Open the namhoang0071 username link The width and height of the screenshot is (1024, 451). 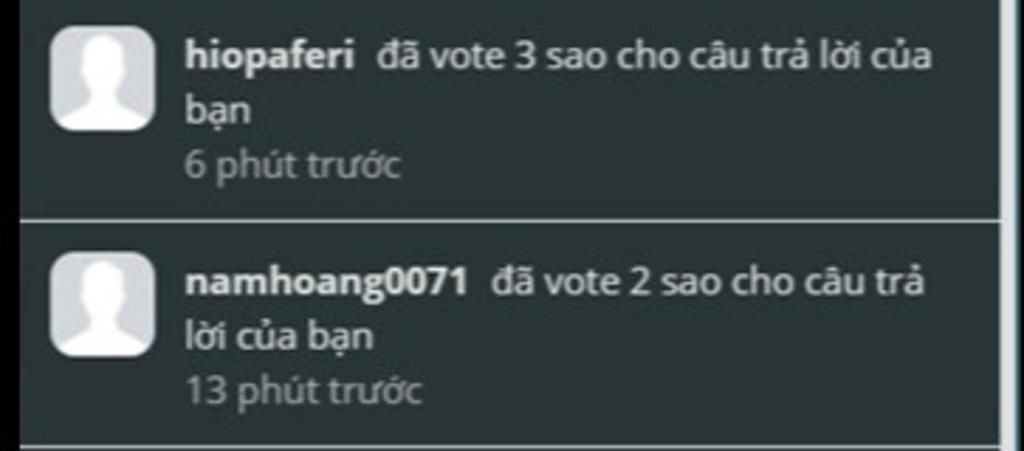[326, 283]
